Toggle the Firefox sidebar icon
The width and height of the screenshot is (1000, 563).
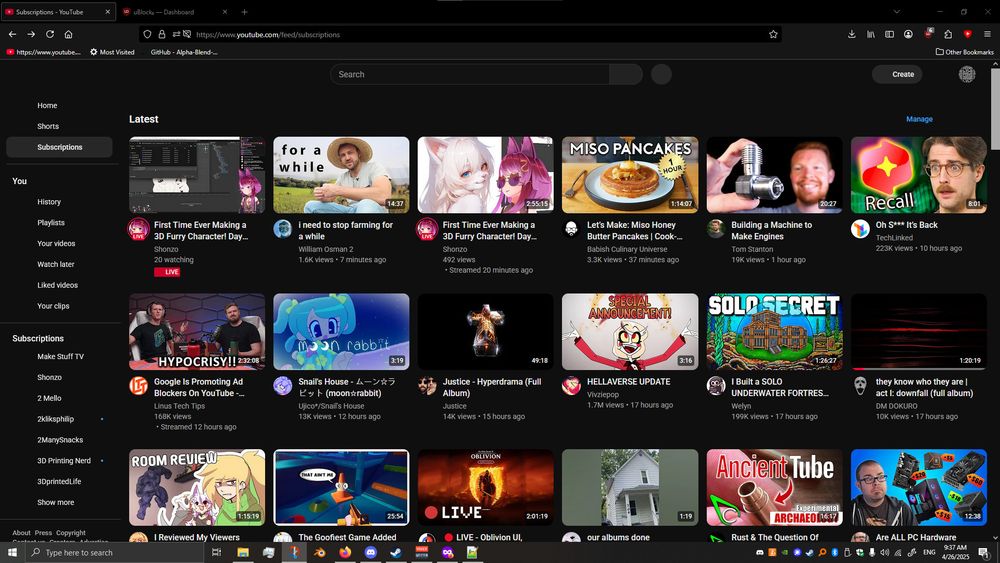click(889, 34)
